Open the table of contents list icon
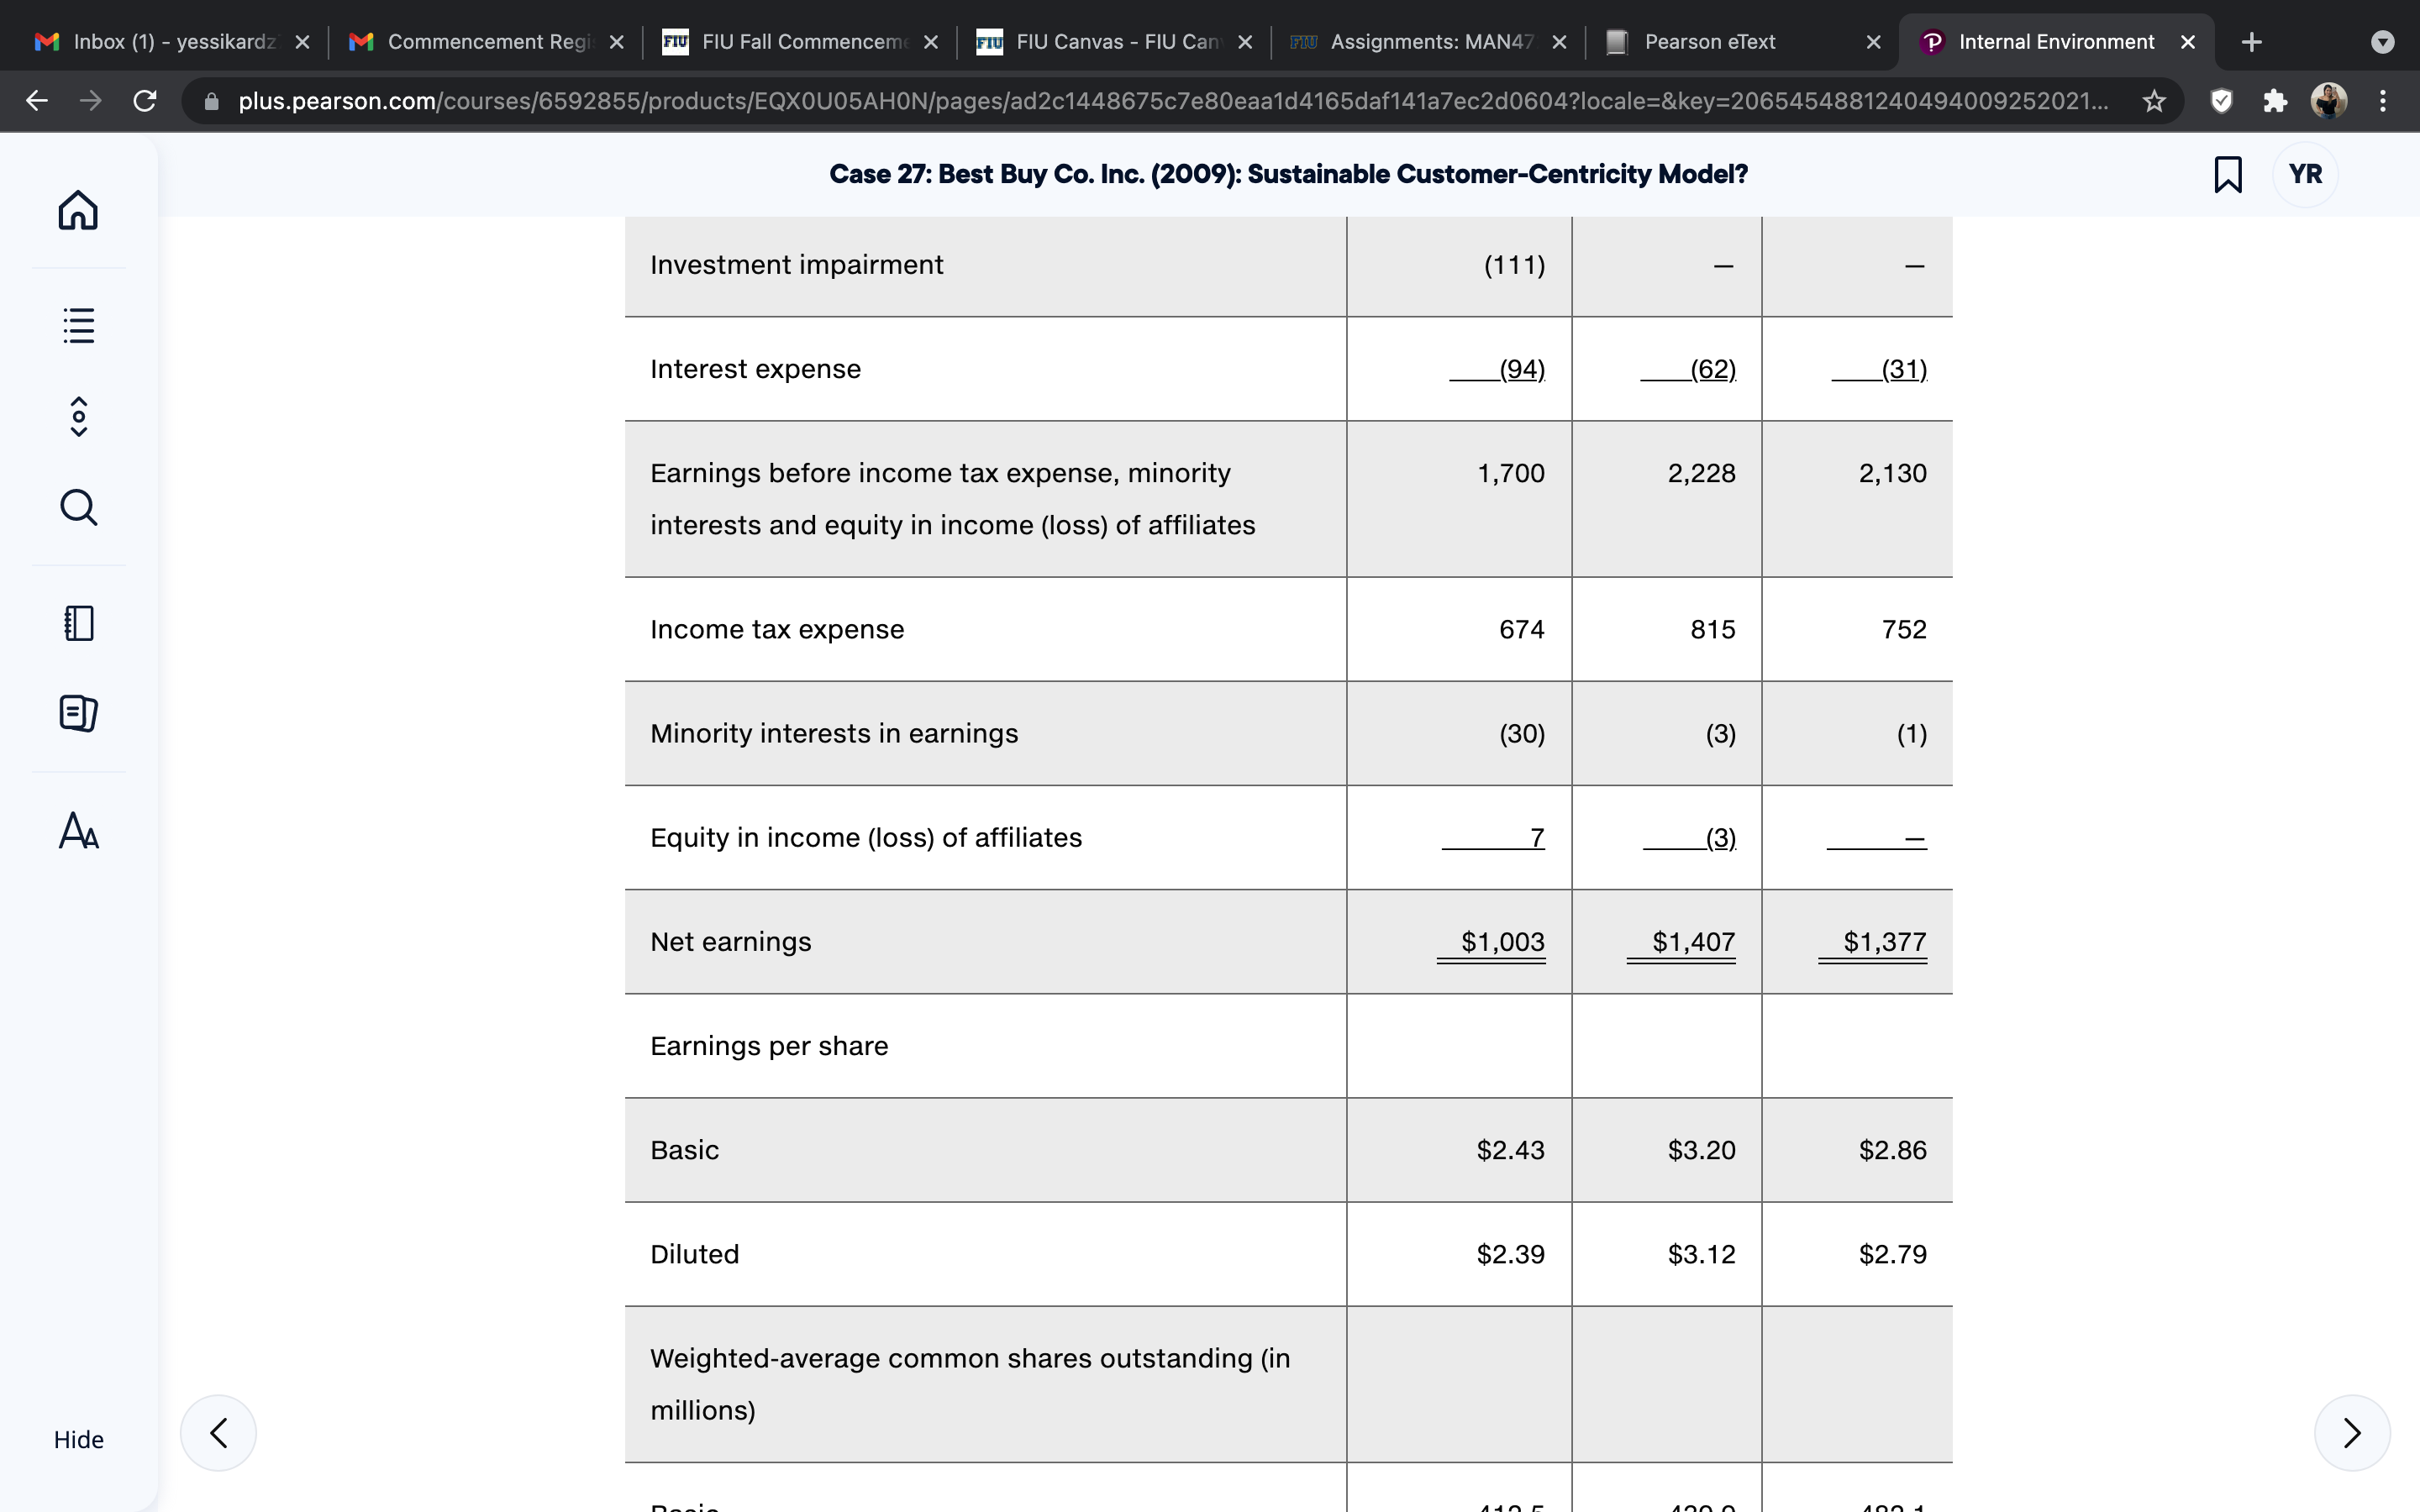 point(78,325)
